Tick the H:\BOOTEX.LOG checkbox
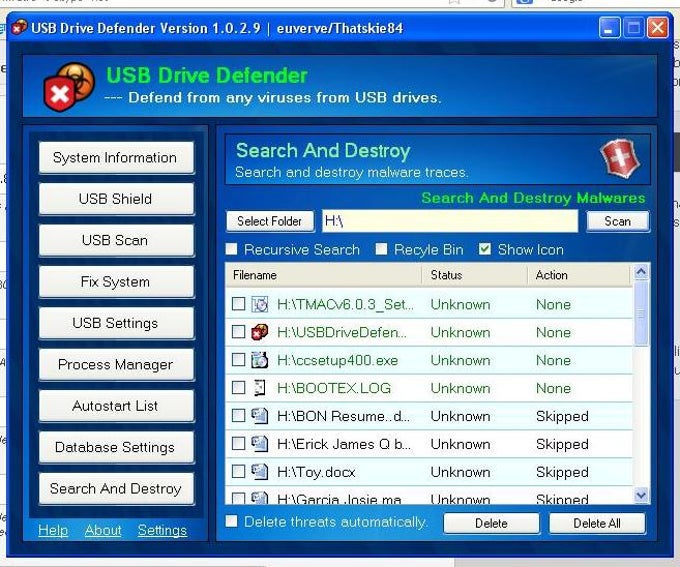Viewport: 680px width, 567px height. [x=238, y=387]
